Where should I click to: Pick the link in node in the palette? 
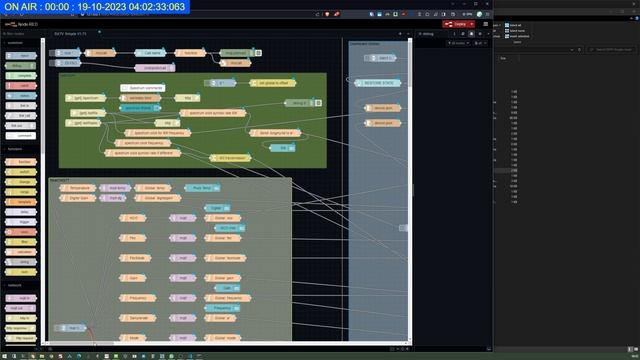(21, 106)
